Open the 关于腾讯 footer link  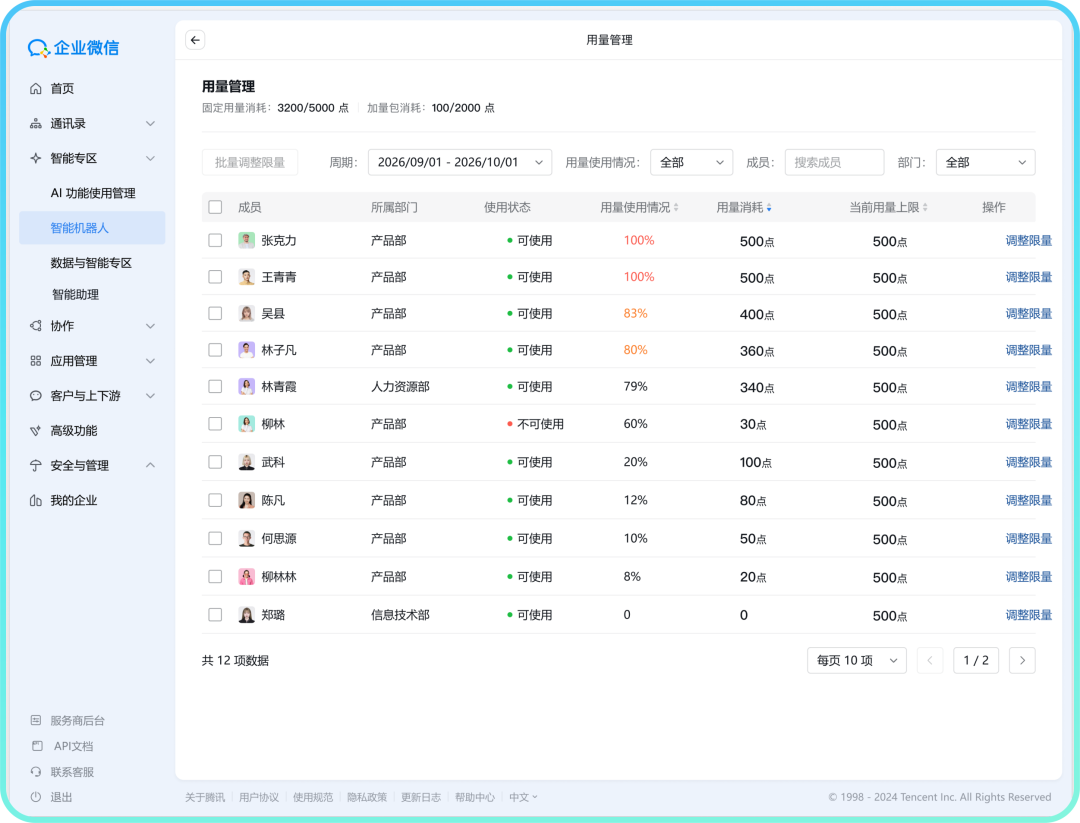[x=205, y=798]
